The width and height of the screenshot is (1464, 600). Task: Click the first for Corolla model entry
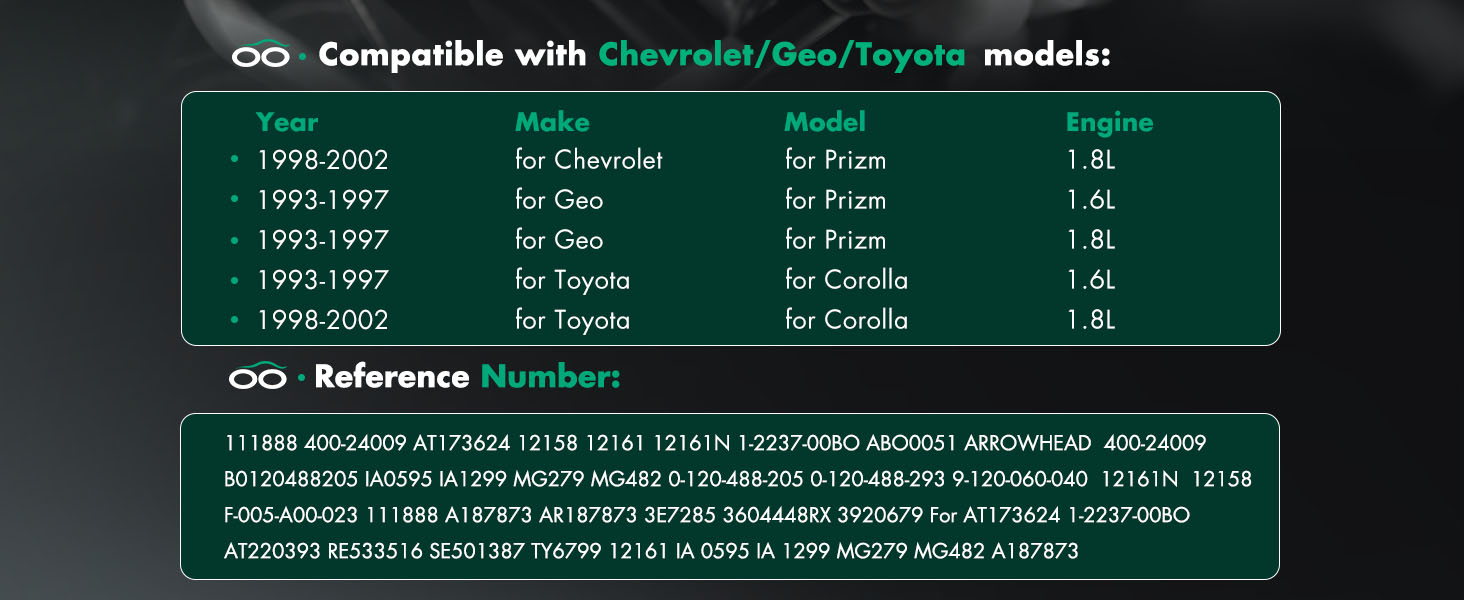847,280
